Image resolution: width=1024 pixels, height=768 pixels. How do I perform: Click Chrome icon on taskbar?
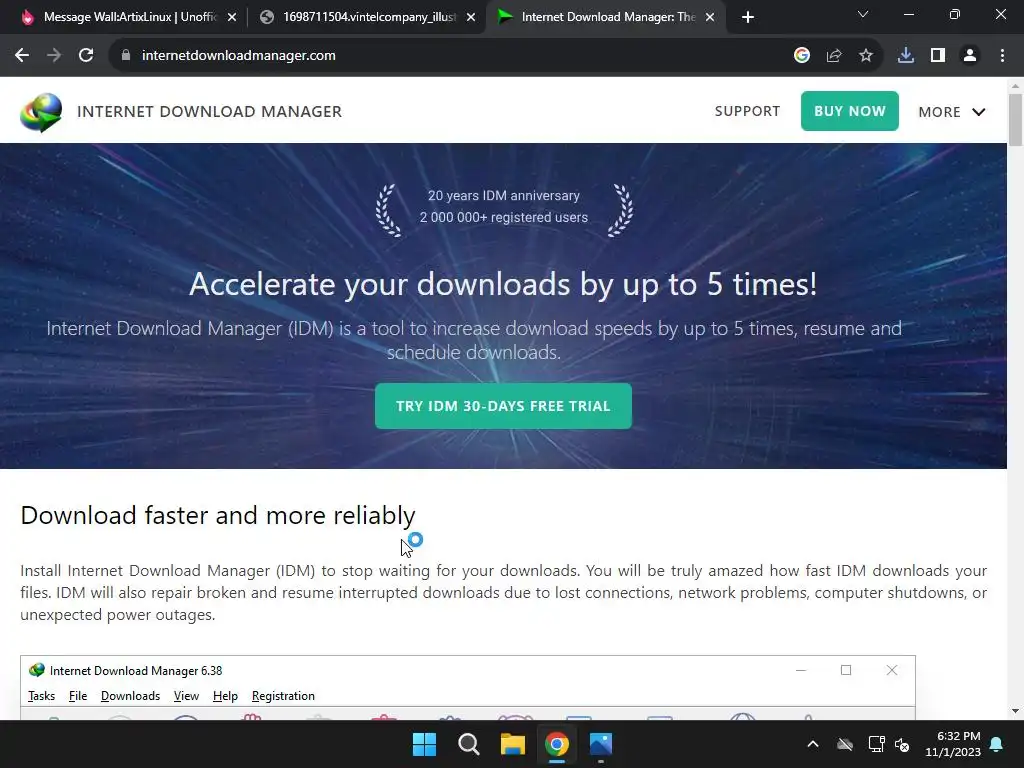[x=557, y=744]
